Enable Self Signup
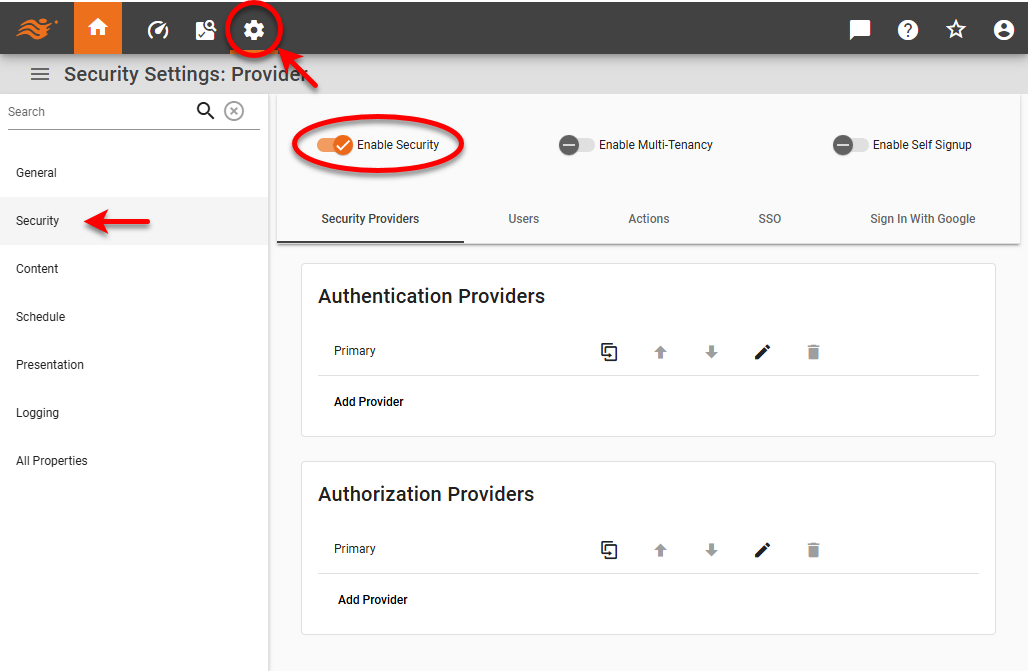Screen dimensions: 1028x671 (849, 145)
